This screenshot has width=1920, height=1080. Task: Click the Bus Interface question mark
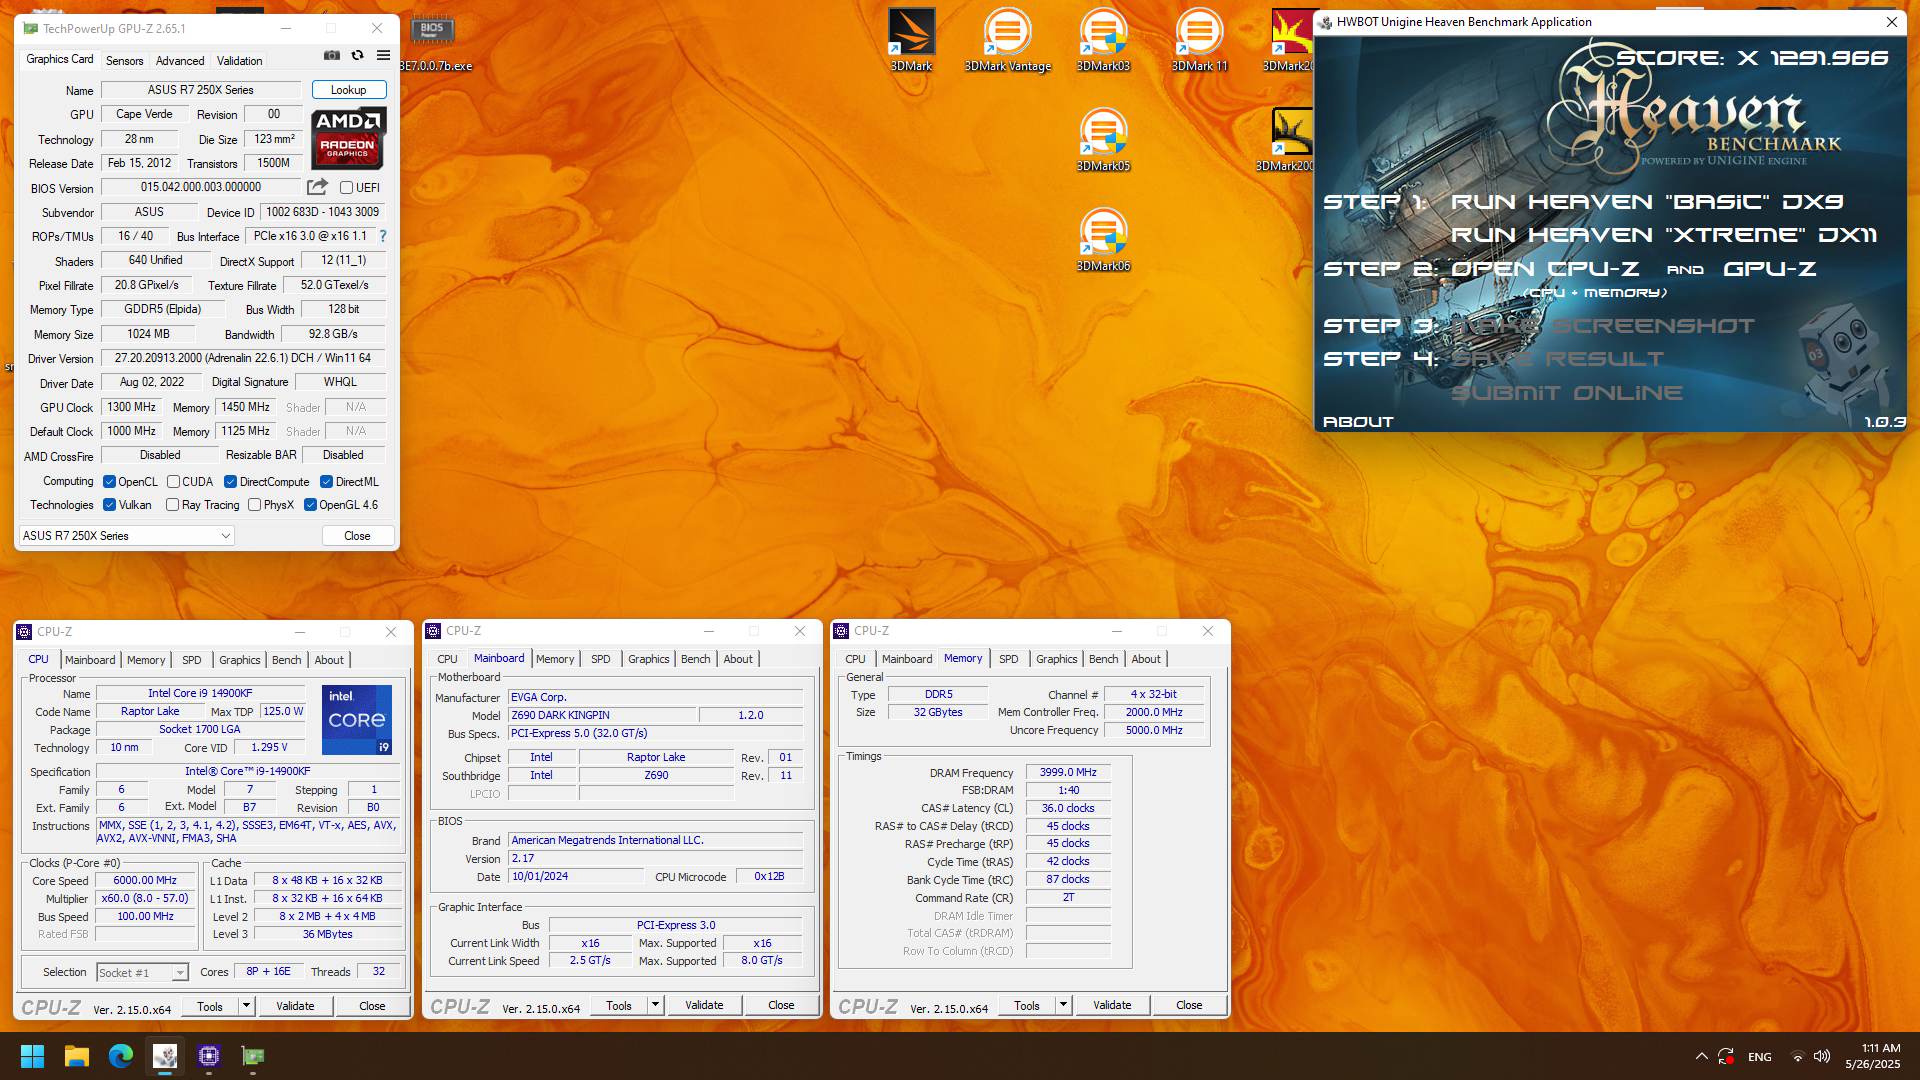point(382,236)
